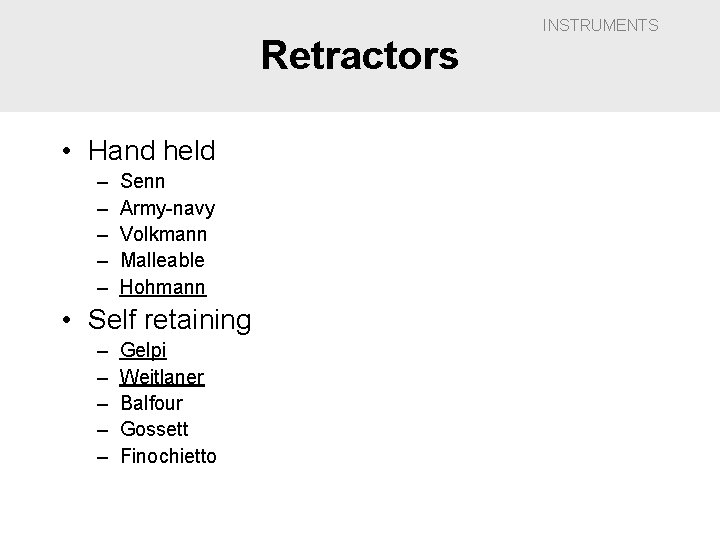Click the Weitlaner underlined link

point(161,377)
